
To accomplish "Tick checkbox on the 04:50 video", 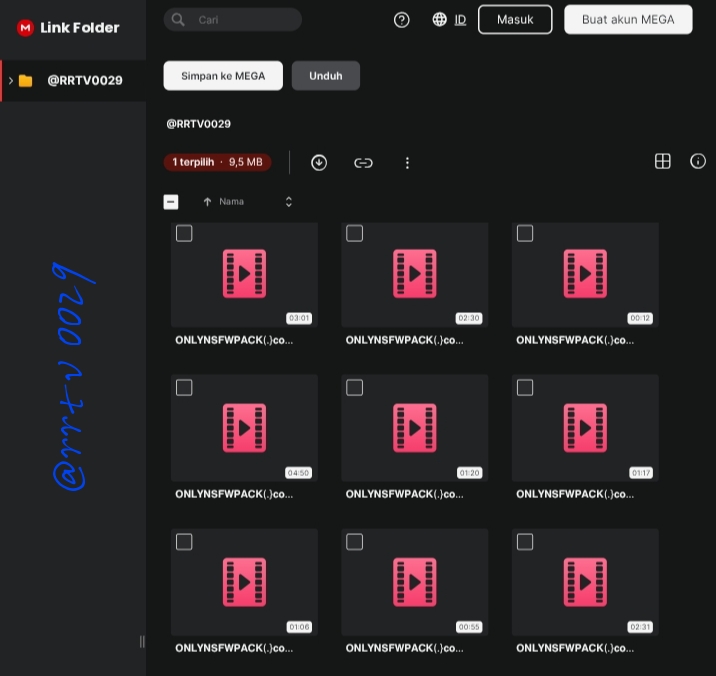I will [184, 388].
